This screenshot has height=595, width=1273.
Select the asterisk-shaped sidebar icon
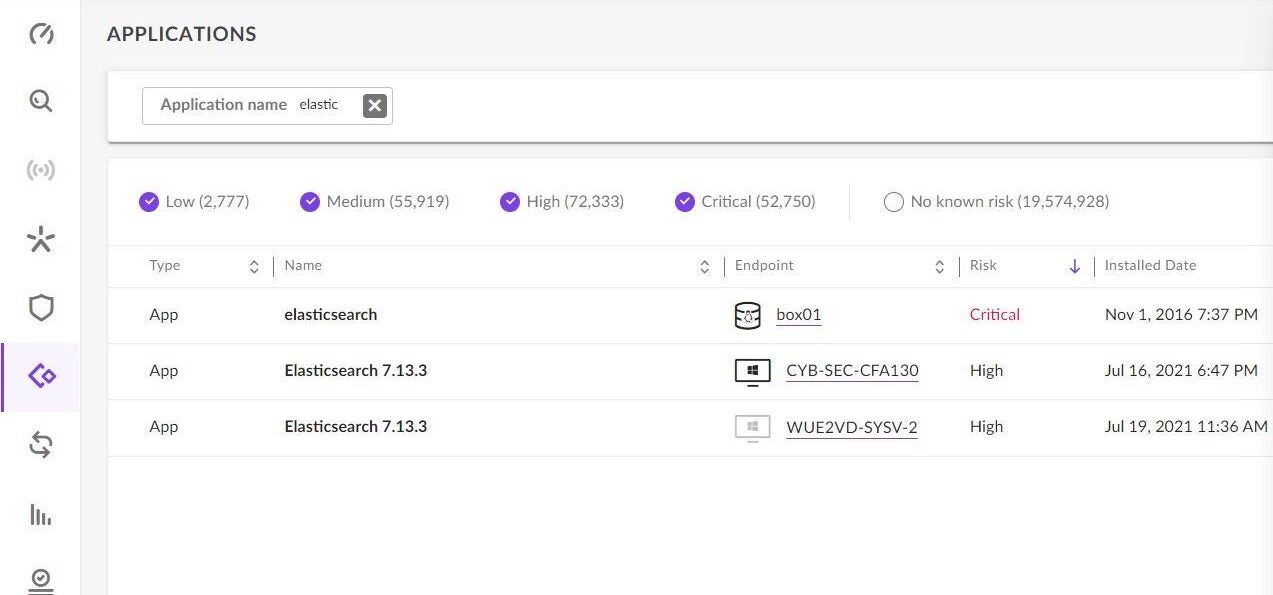pos(41,239)
